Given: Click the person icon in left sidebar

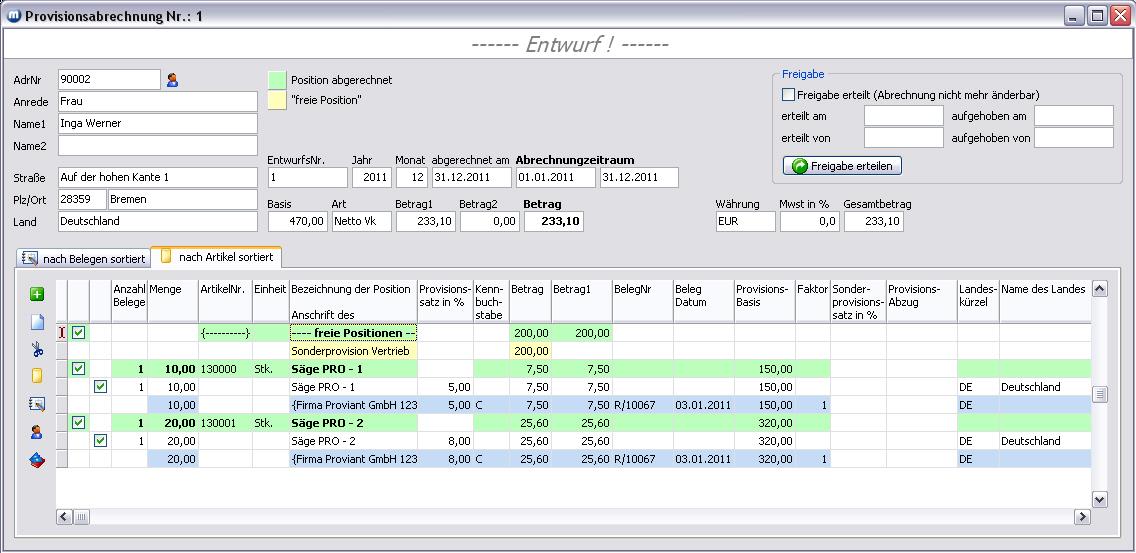Looking at the screenshot, I should (38, 432).
